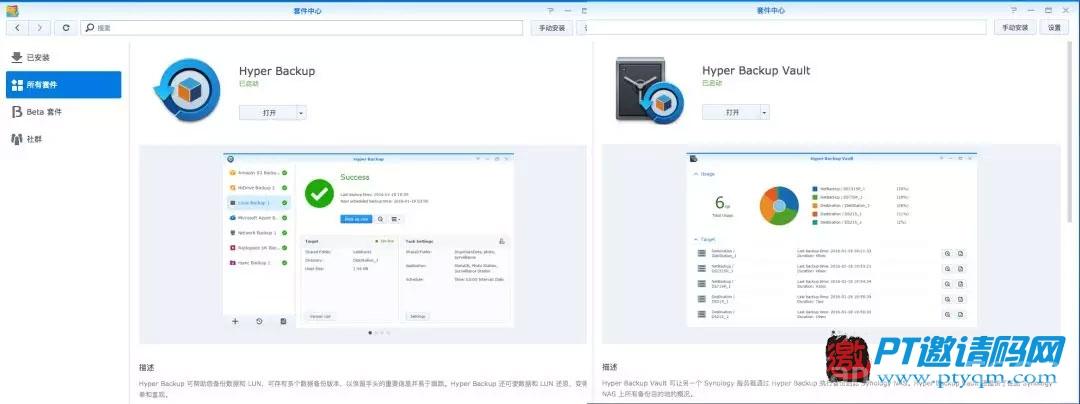Refresh the package list
Image resolution: width=1080 pixels, height=404 pixels.
click(65, 28)
